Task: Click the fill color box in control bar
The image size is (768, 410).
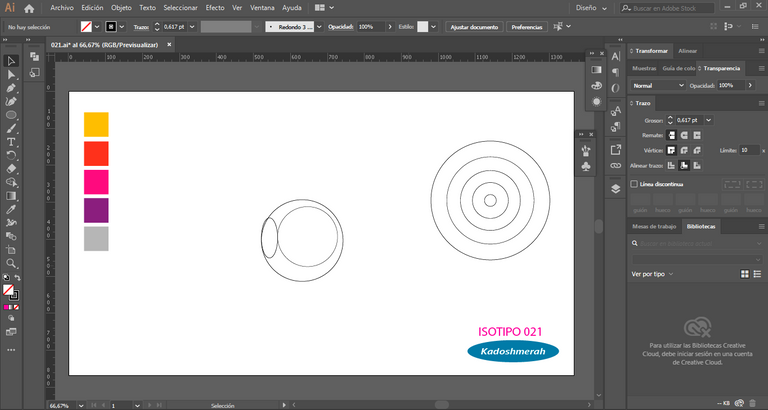Action: 86,27
